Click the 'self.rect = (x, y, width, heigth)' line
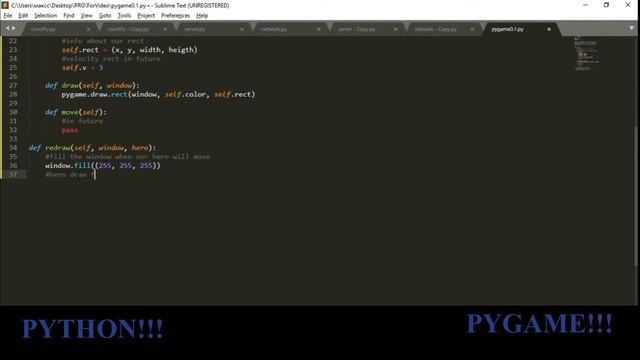 (129, 50)
